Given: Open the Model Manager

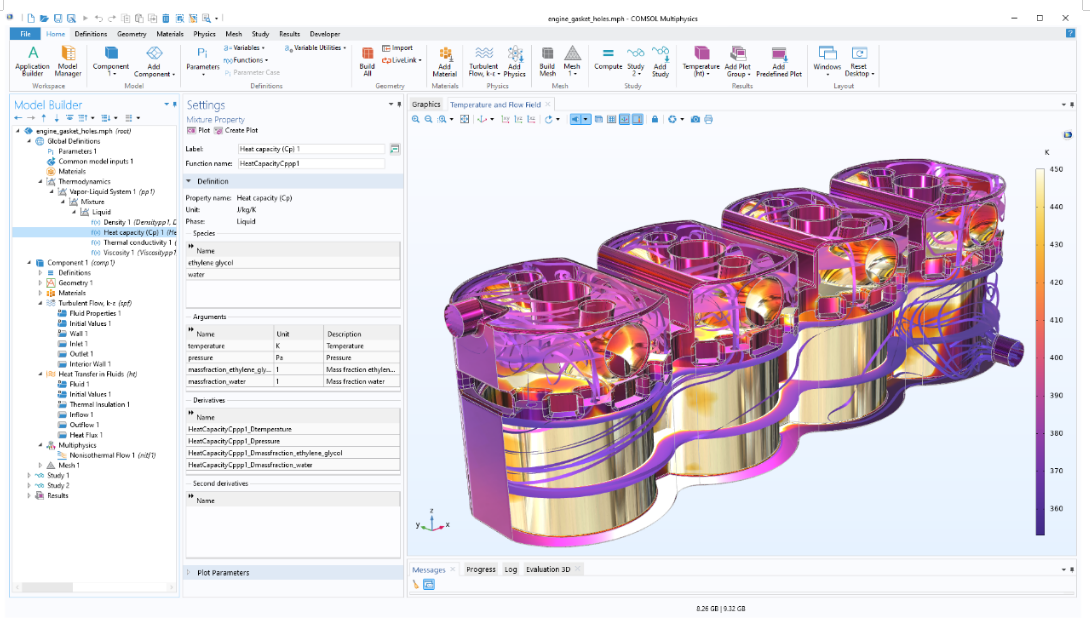Looking at the screenshot, I should point(67,61).
